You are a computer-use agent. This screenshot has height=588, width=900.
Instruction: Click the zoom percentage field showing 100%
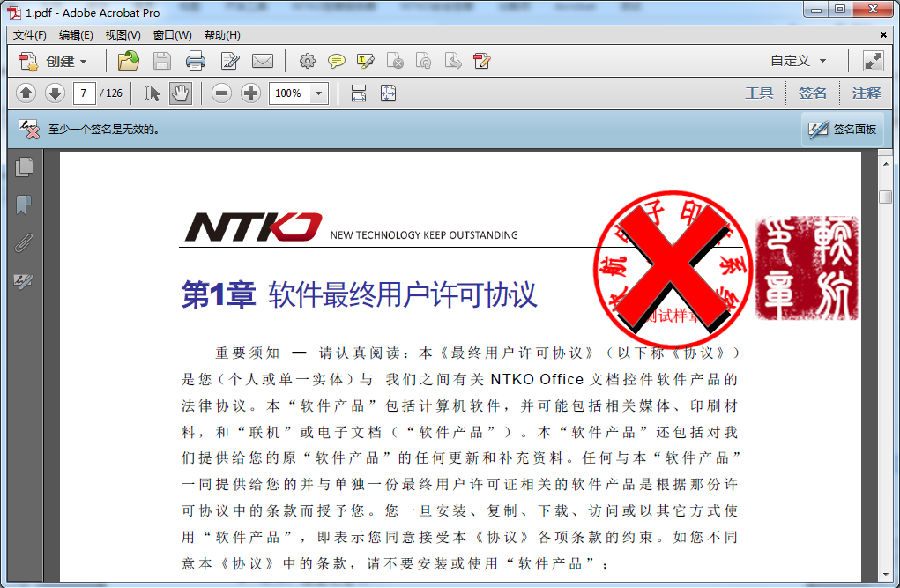(x=289, y=93)
